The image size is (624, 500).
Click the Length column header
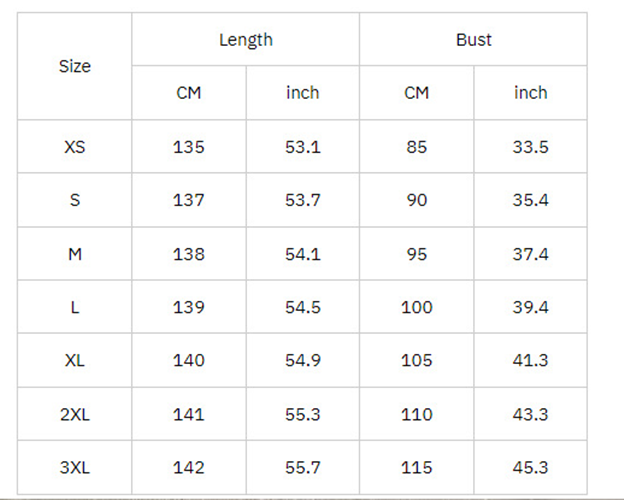pyautogui.click(x=246, y=40)
